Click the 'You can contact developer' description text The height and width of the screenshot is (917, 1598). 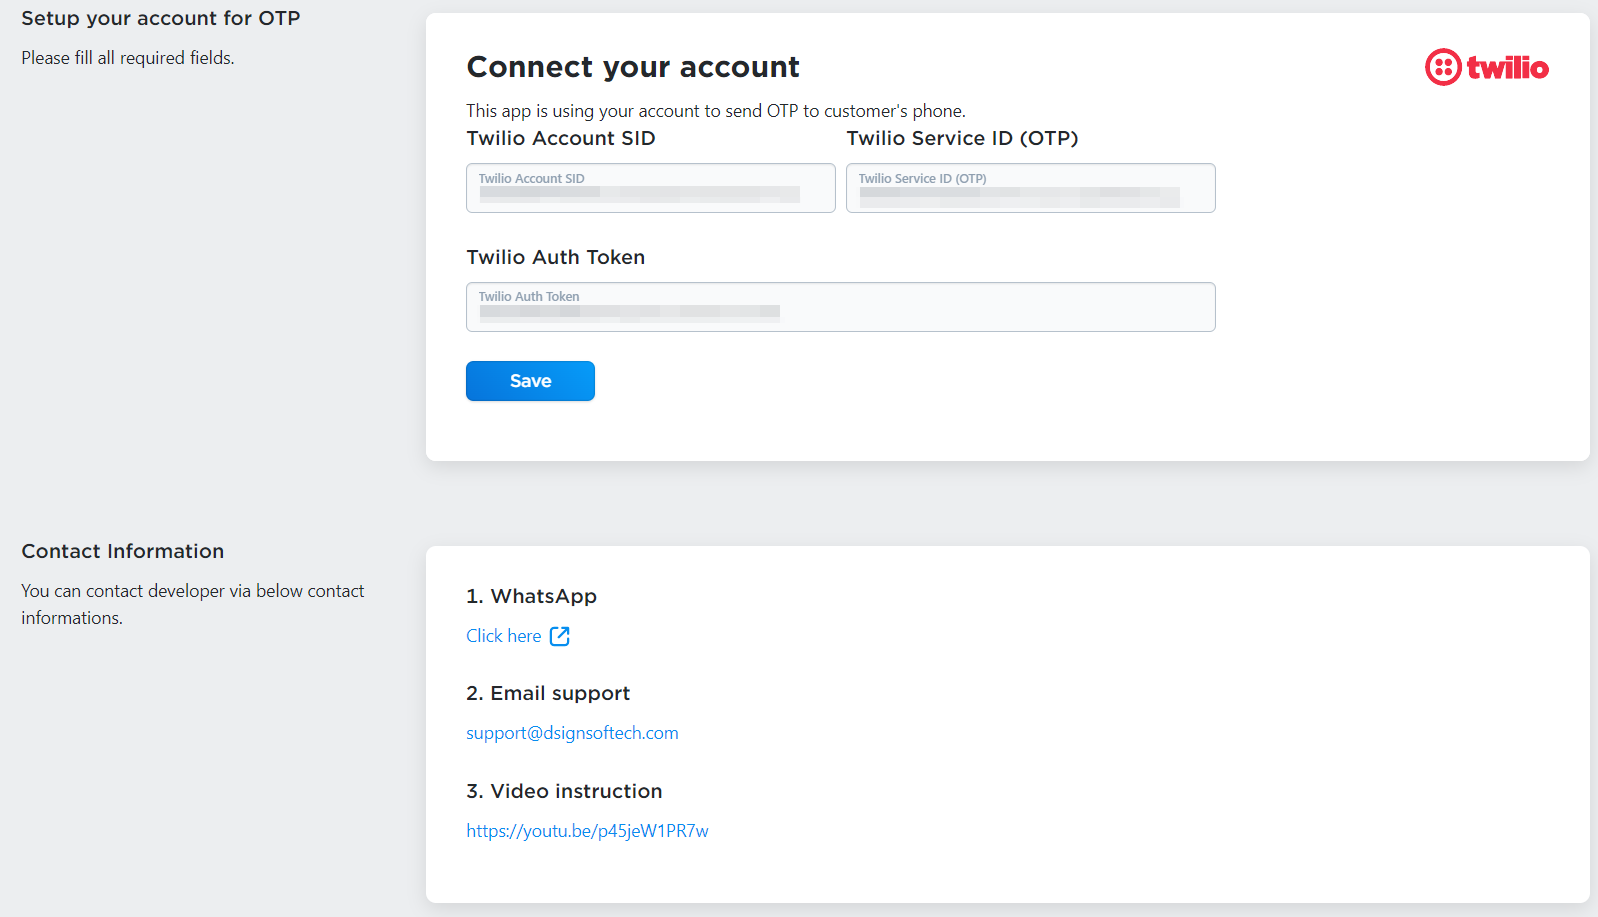[193, 604]
